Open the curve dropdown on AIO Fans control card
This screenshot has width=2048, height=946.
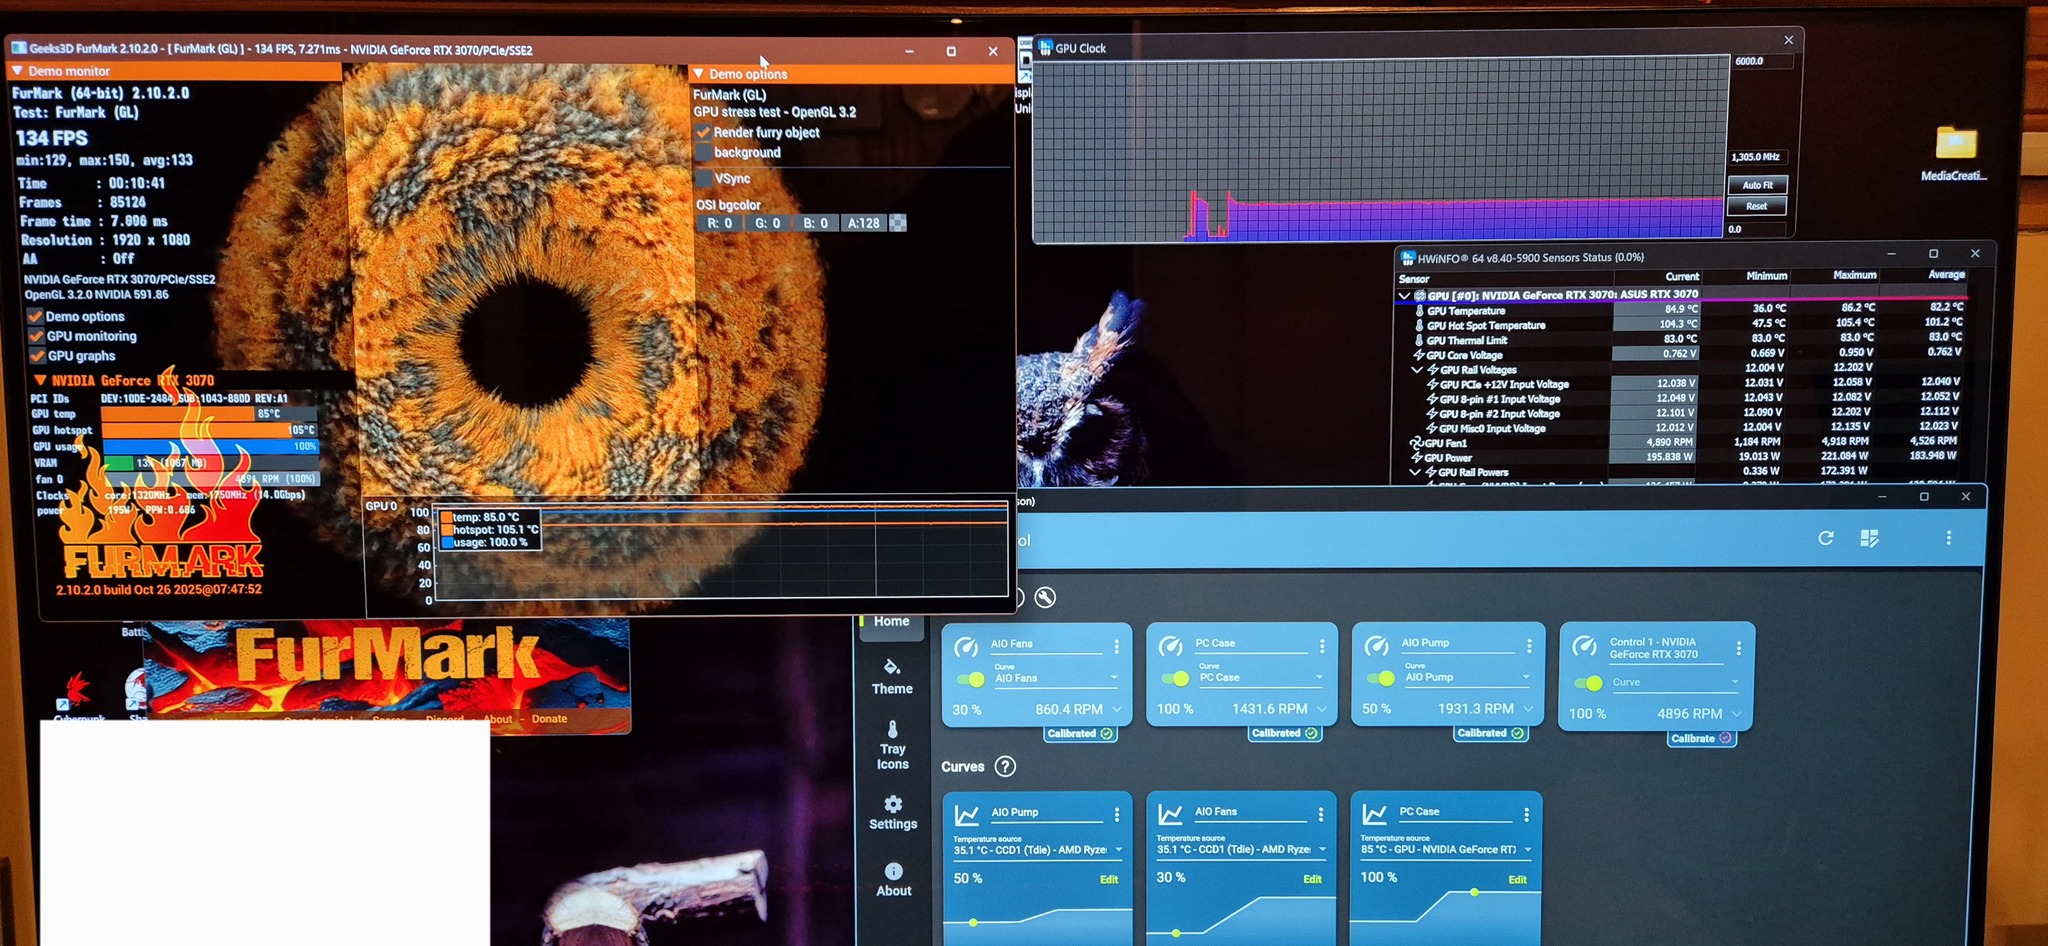pyautogui.click(x=1056, y=679)
